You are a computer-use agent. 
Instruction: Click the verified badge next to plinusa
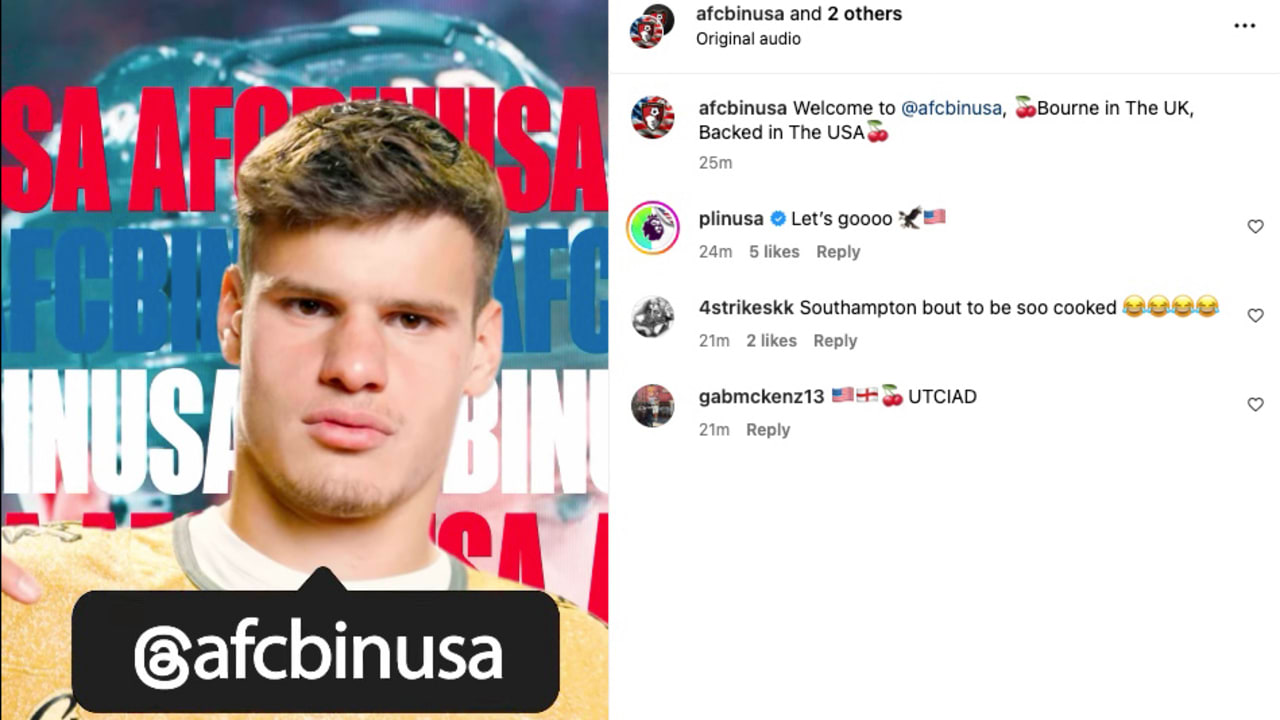click(x=778, y=219)
